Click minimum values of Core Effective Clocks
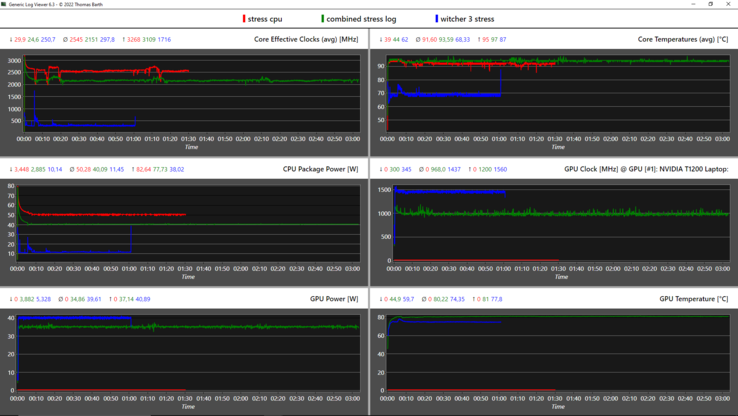This screenshot has height=416, width=738. pos(33,40)
